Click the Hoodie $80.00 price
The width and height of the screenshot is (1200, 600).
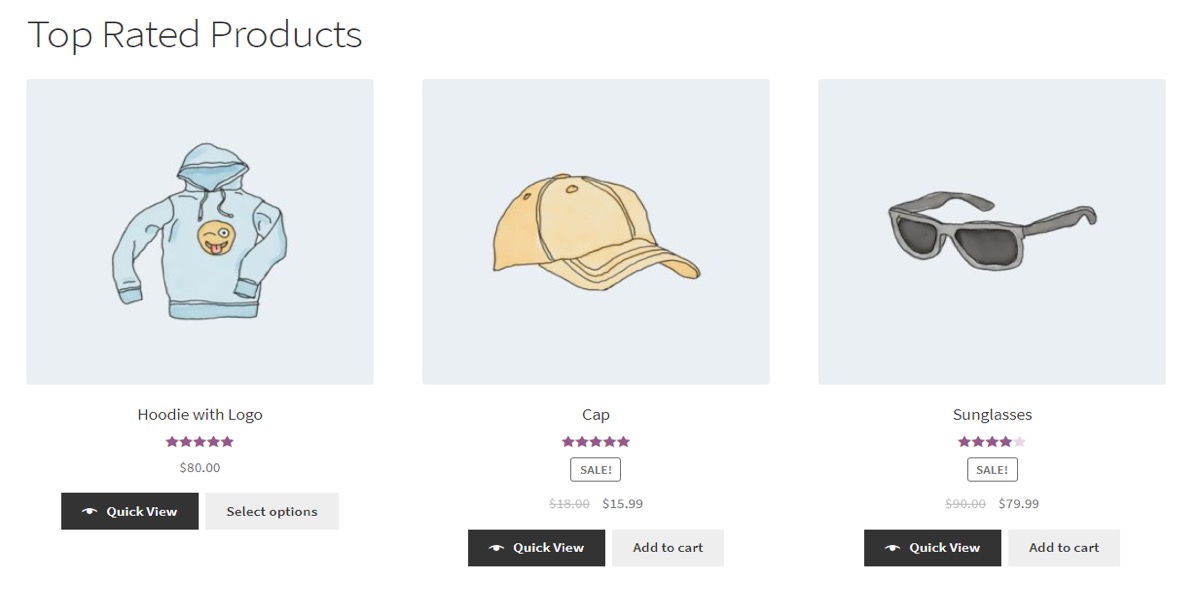200,467
